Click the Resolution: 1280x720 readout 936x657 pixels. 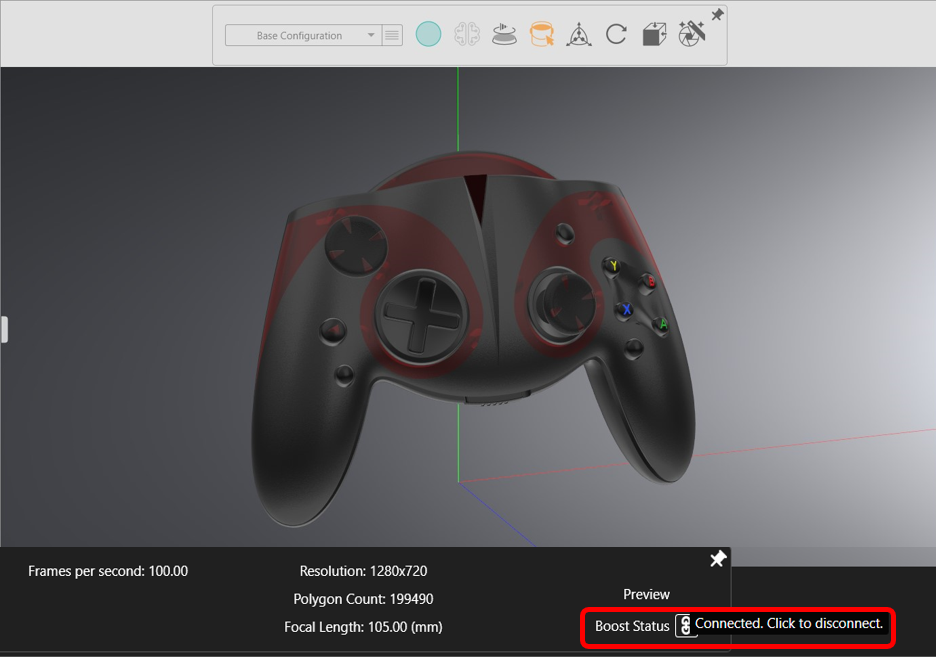(x=363, y=571)
